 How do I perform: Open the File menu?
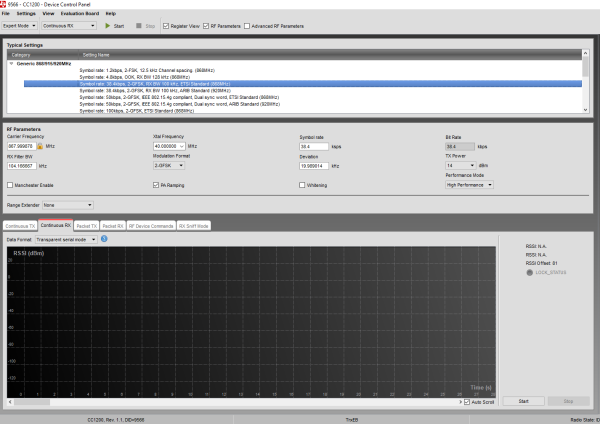pos(6,13)
